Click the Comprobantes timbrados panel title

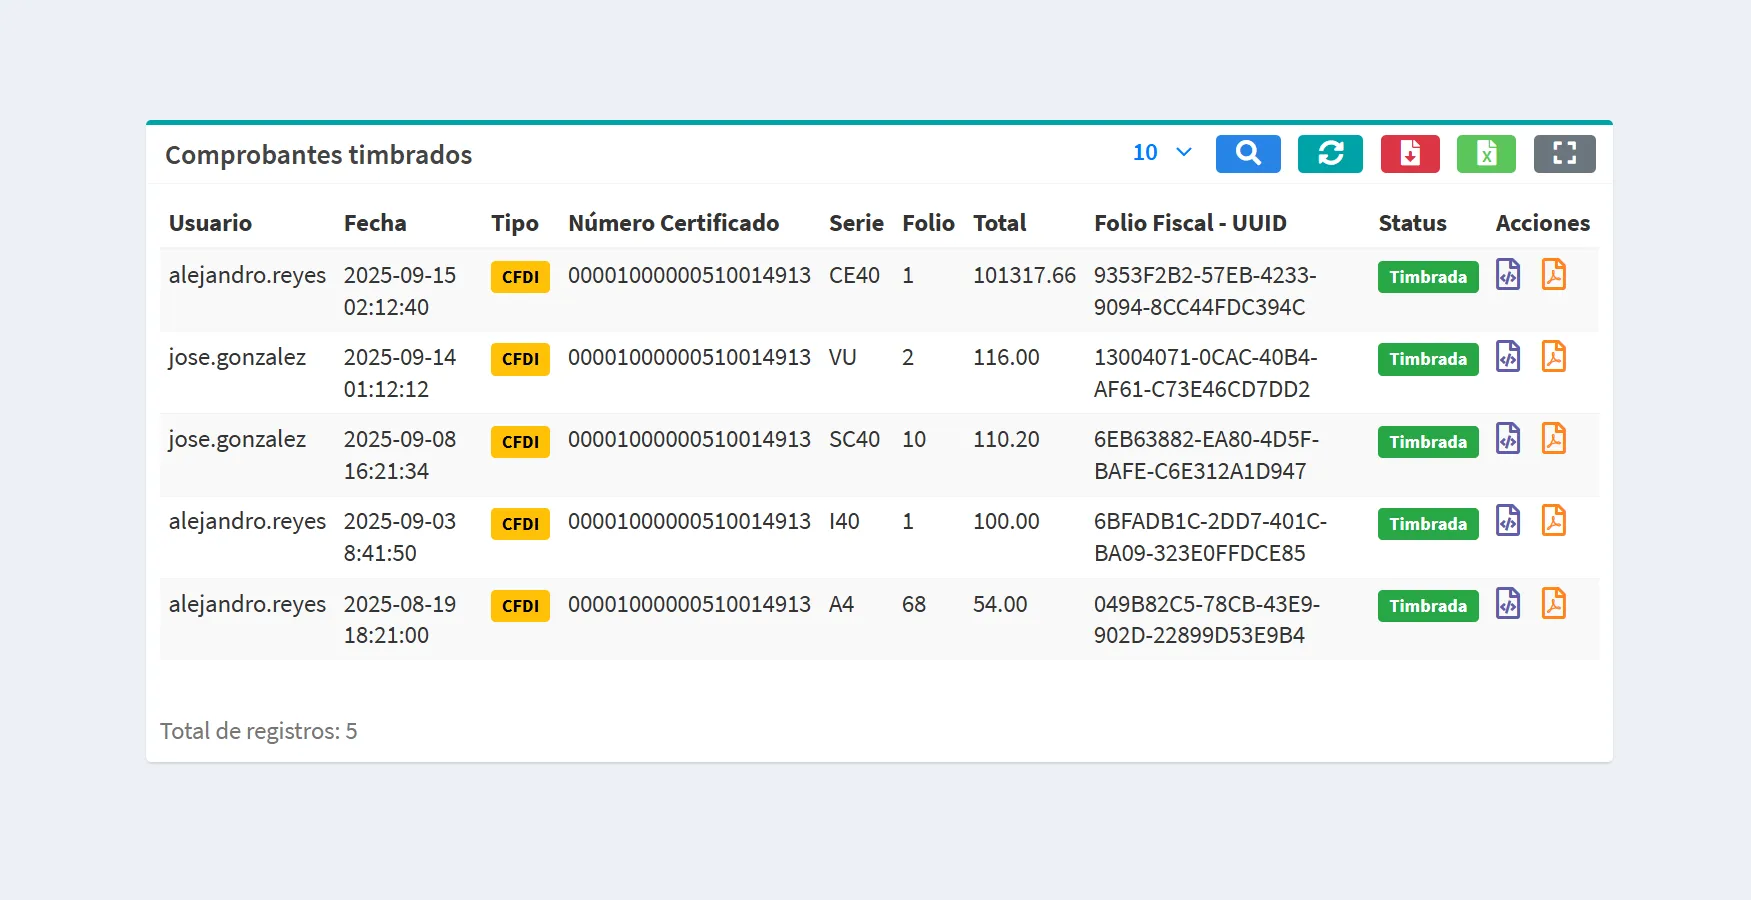pyautogui.click(x=318, y=155)
